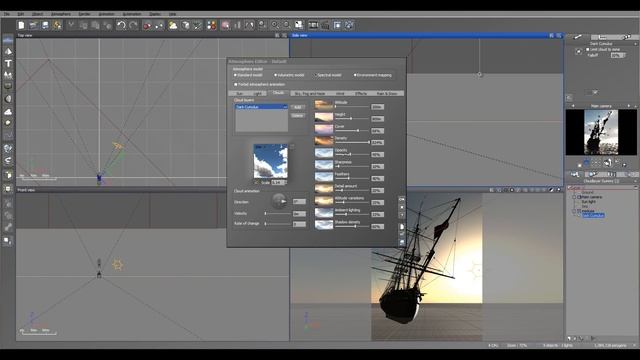Click the Velocity slider

pos(278,213)
